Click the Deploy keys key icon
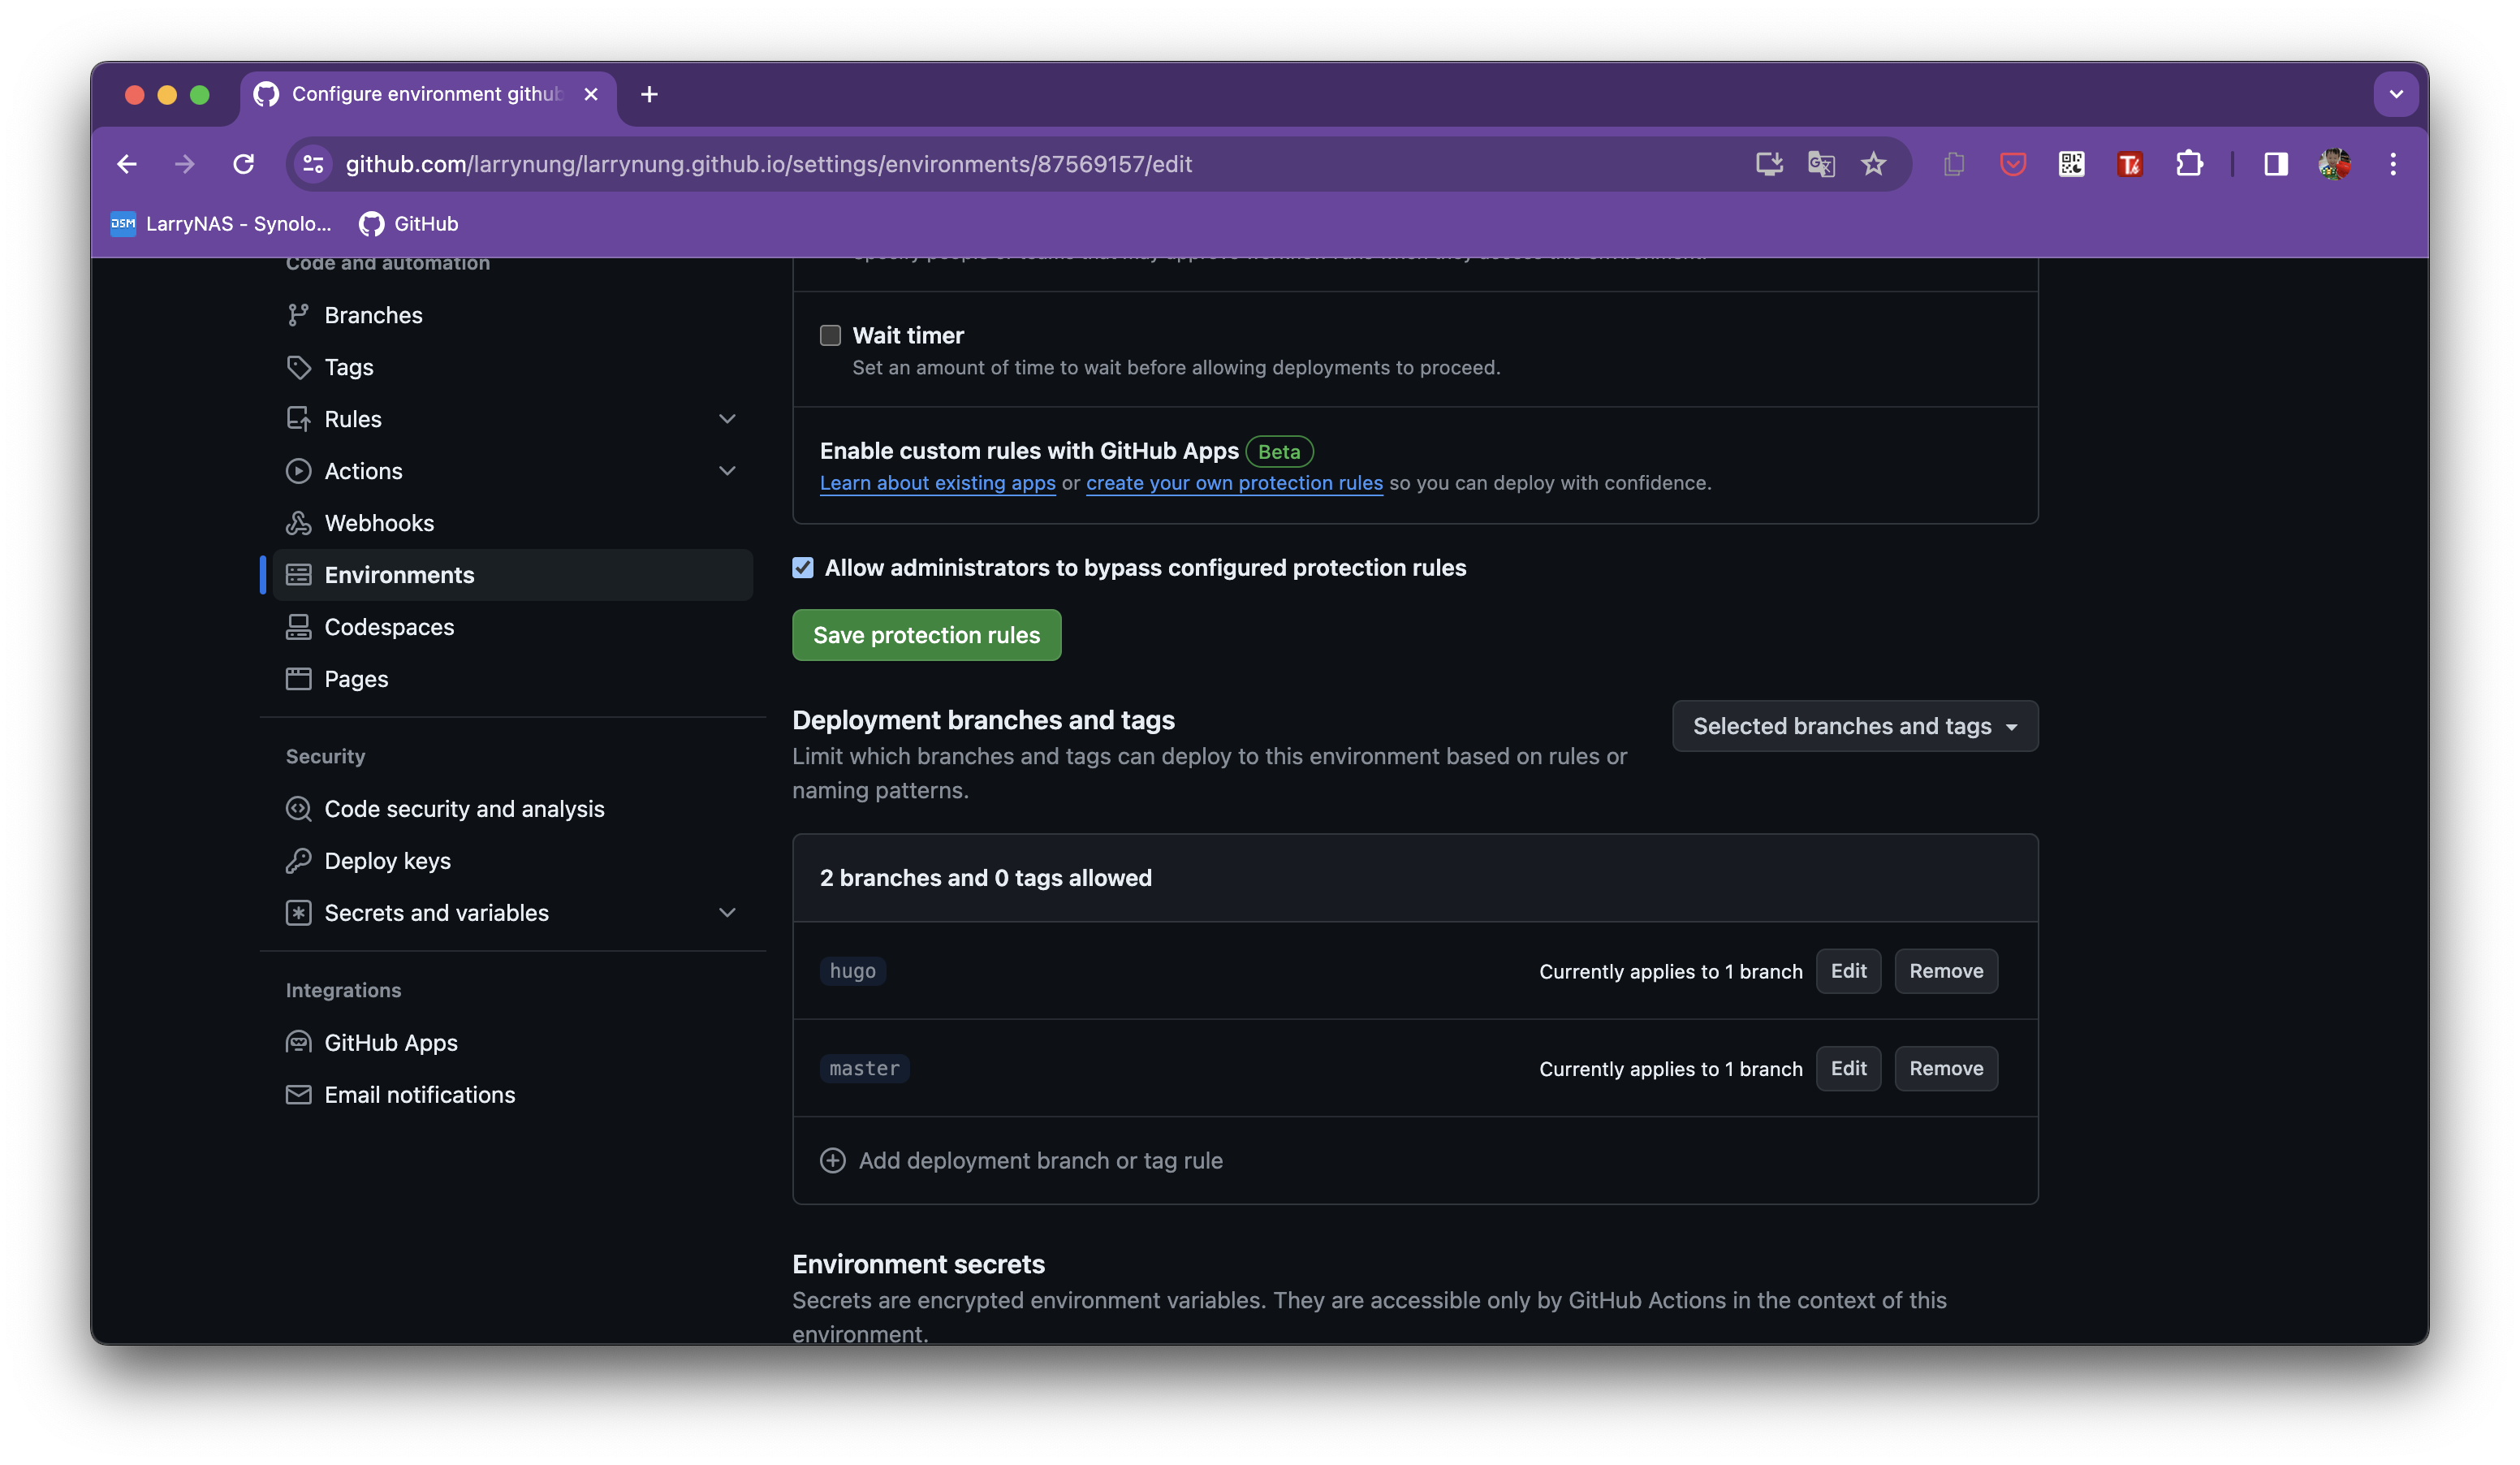Image resolution: width=2520 pixels, height=1465 pixels. click(298, 861)
